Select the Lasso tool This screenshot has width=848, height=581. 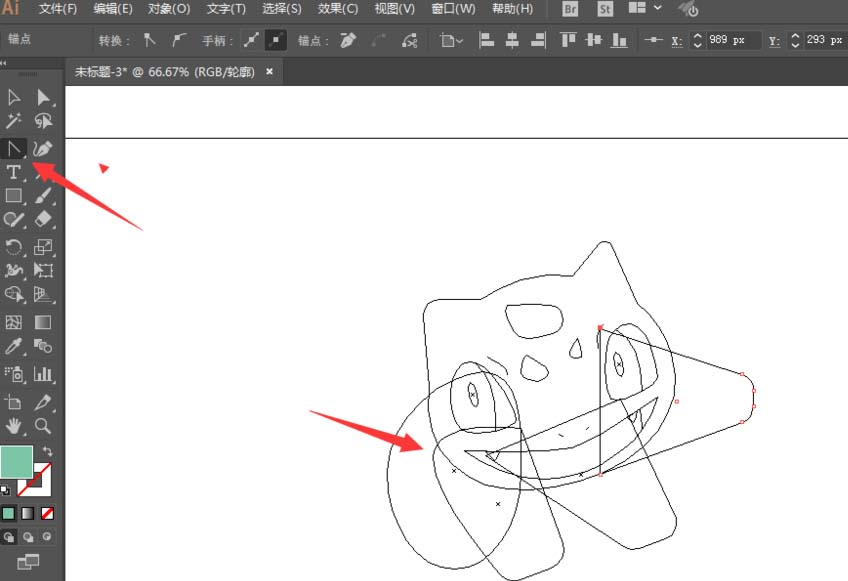pyautogui.click(x=43, y=121)
